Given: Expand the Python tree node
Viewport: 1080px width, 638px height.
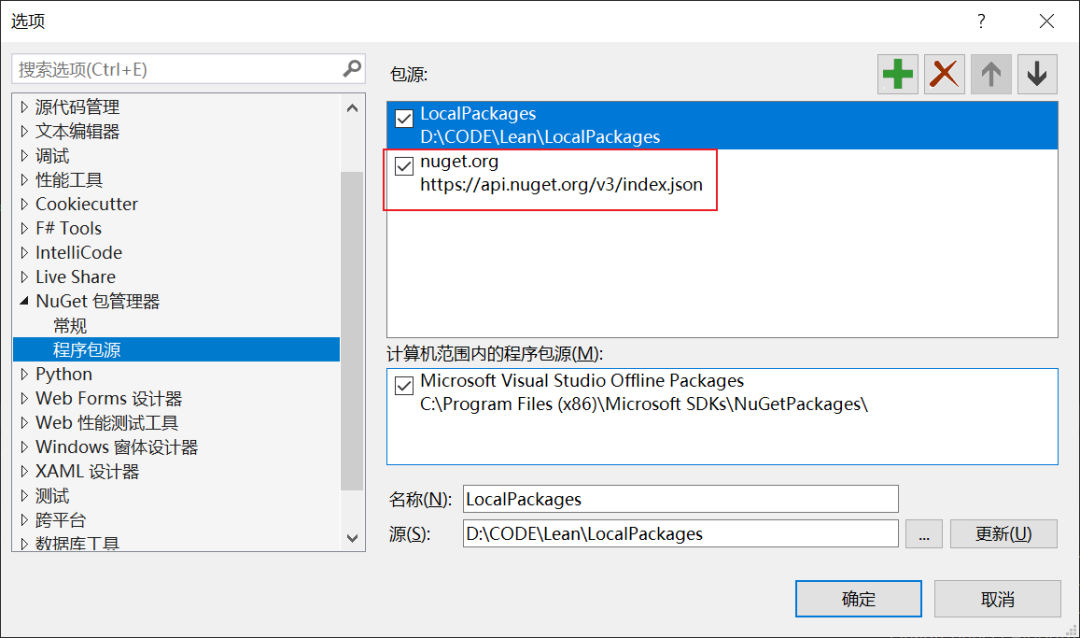Looking at the screenshot, I should 24,374.
